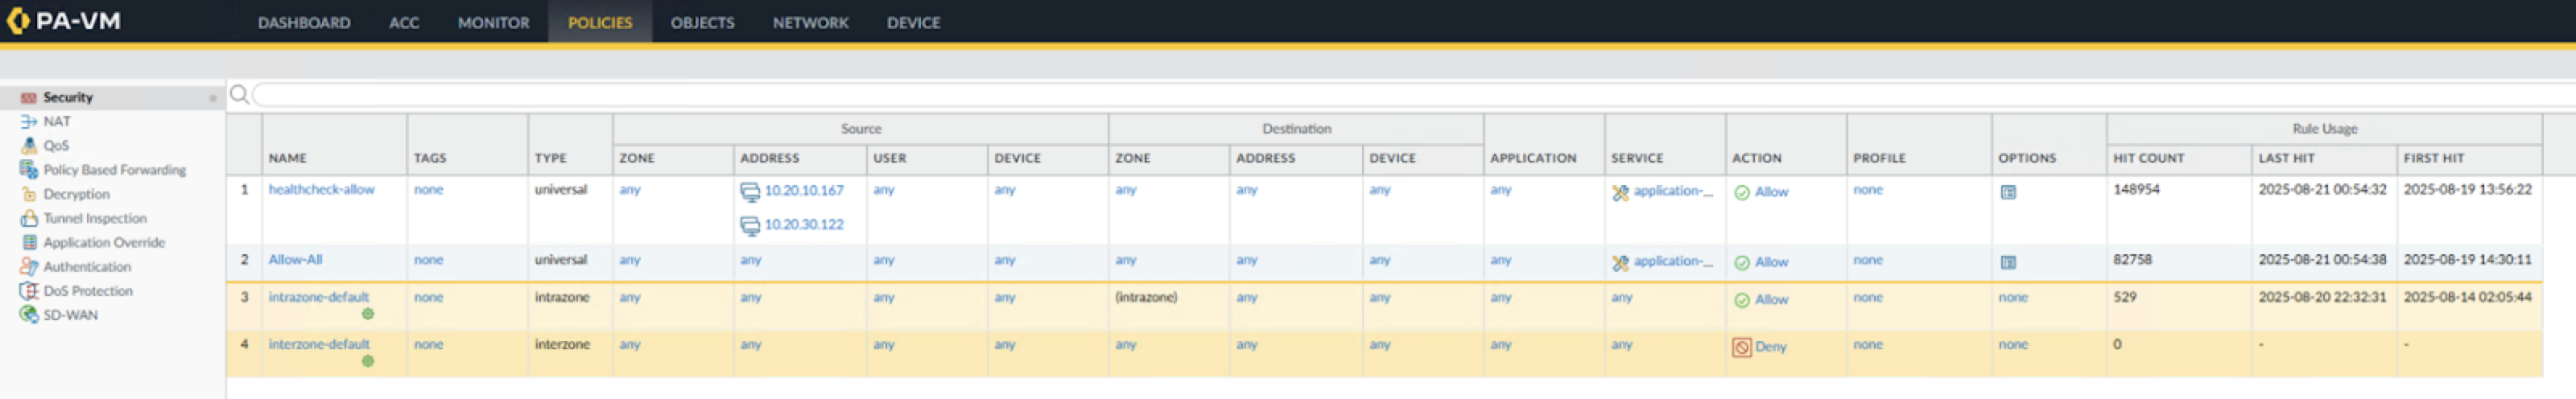Screen dimensions: 2576x399
Task: Go to the OBJECTS tab
Action: 702,22
